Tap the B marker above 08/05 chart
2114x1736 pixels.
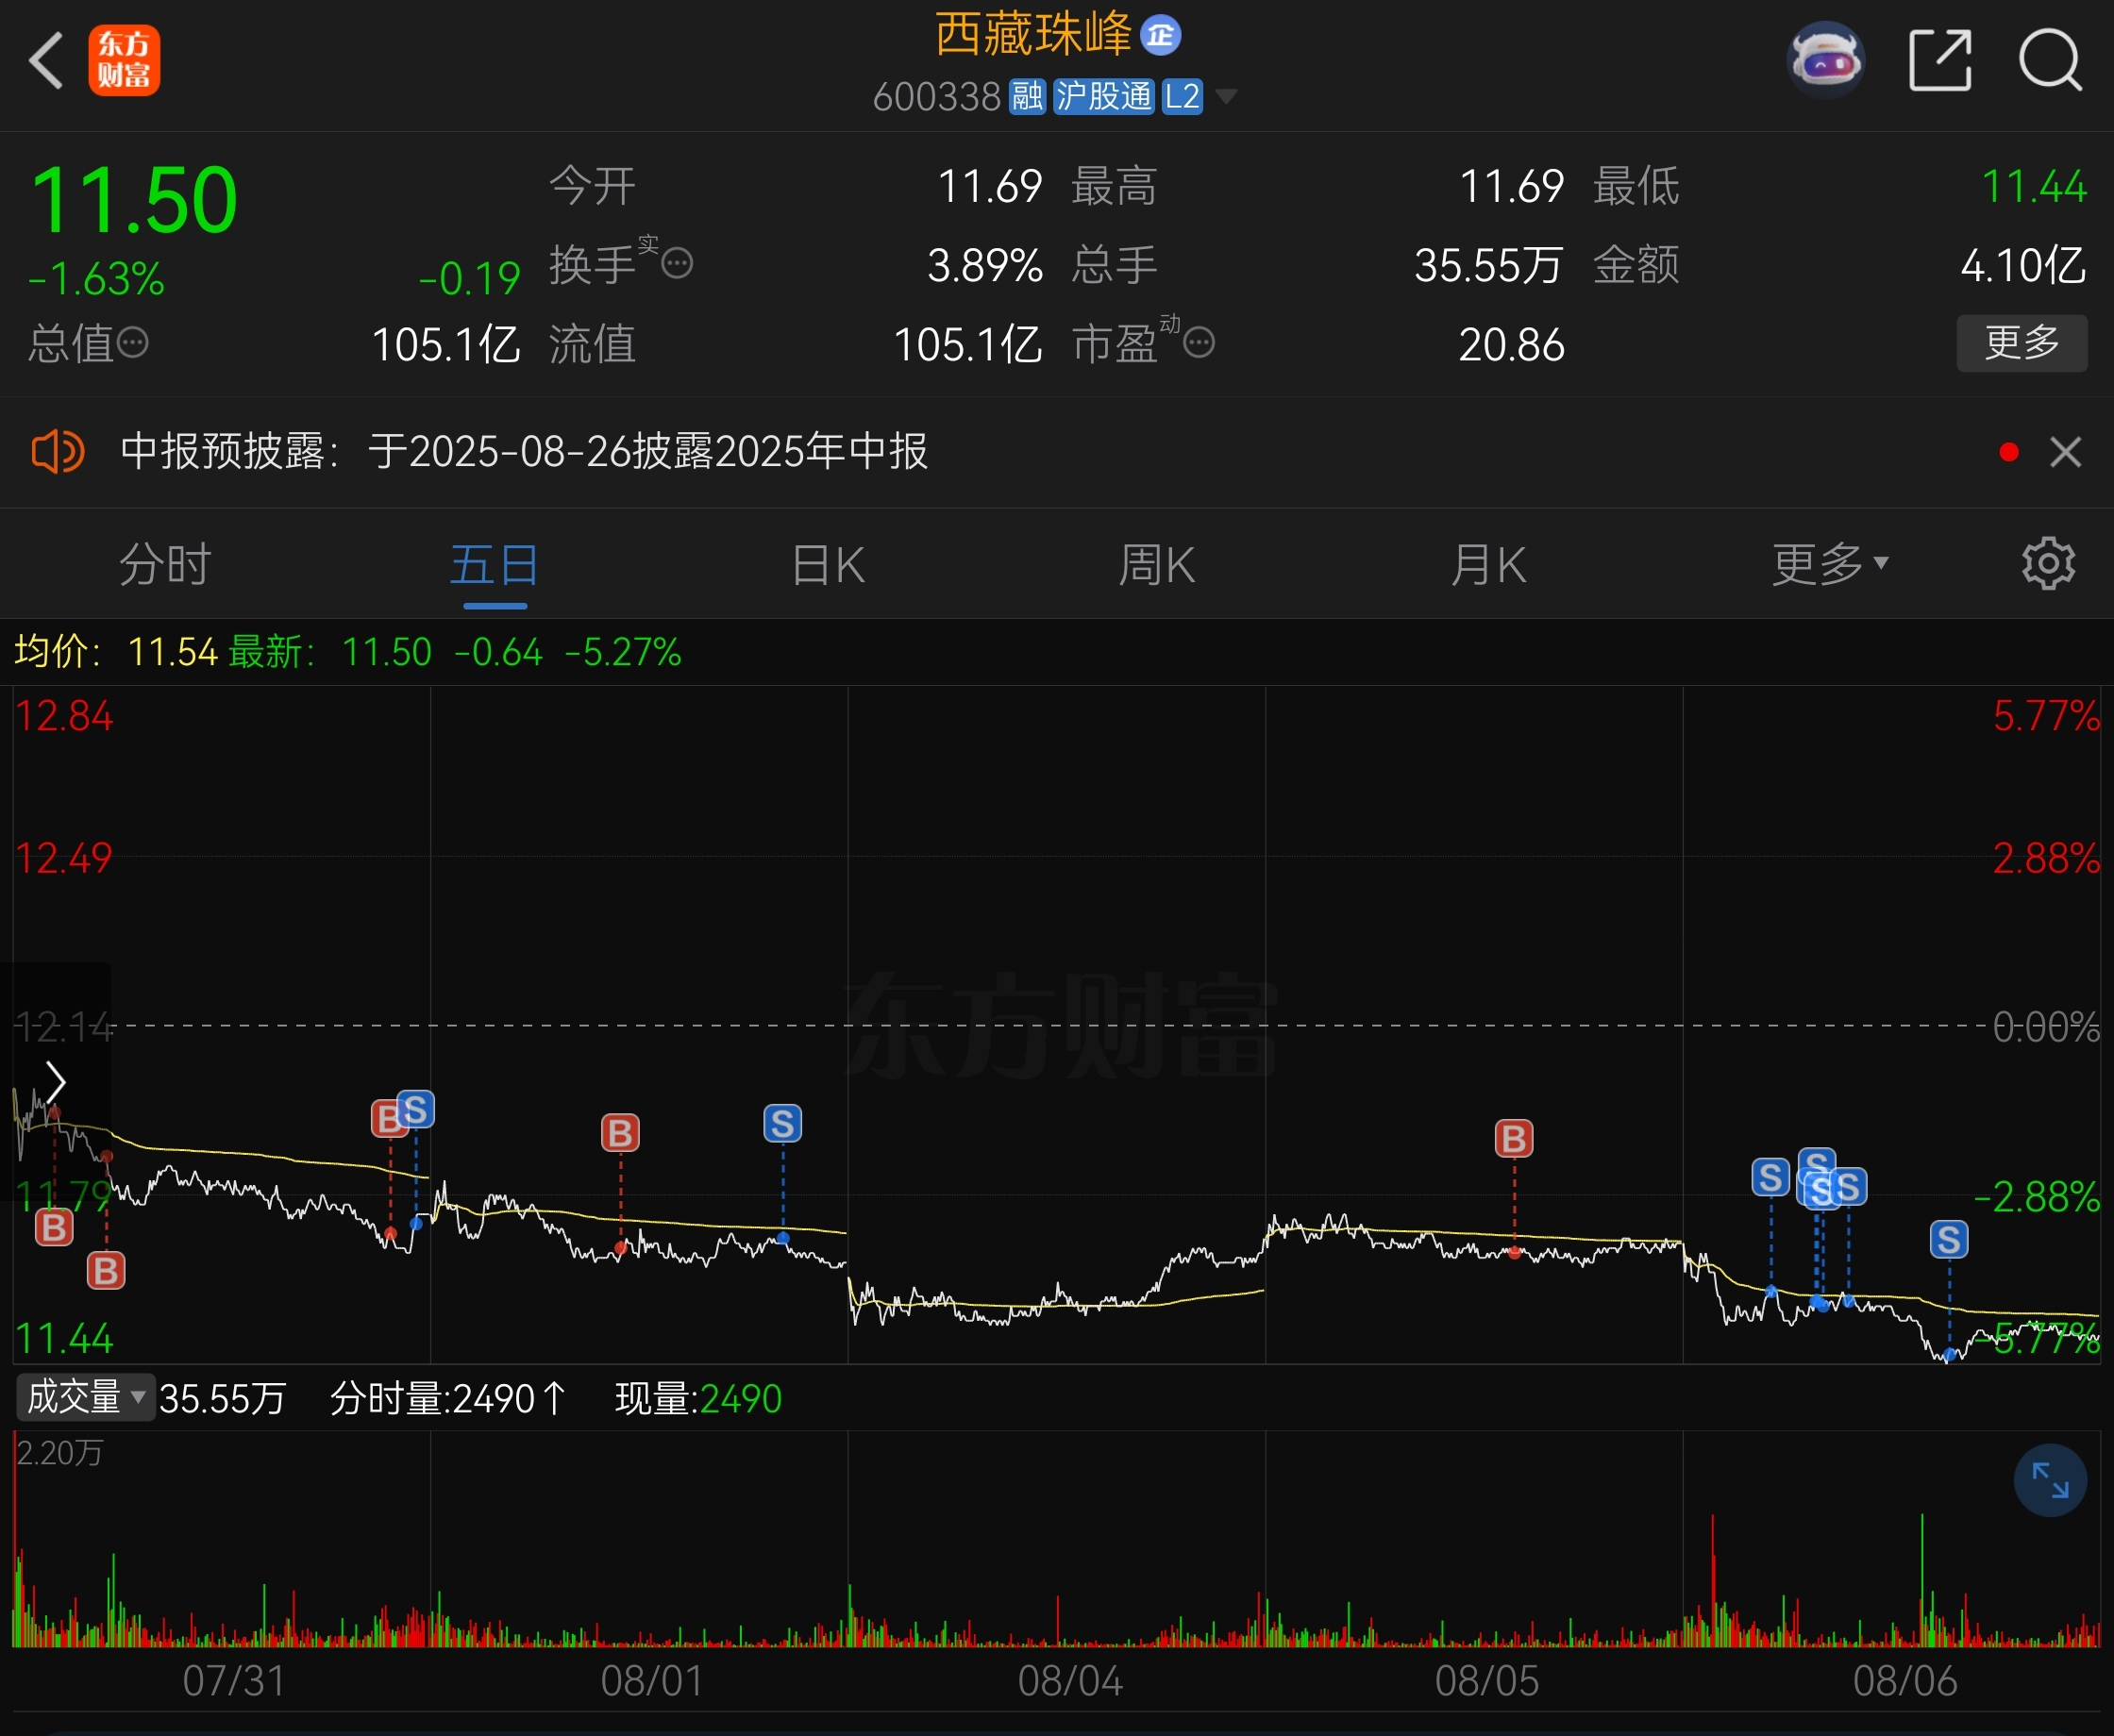click(1514, 1138)
